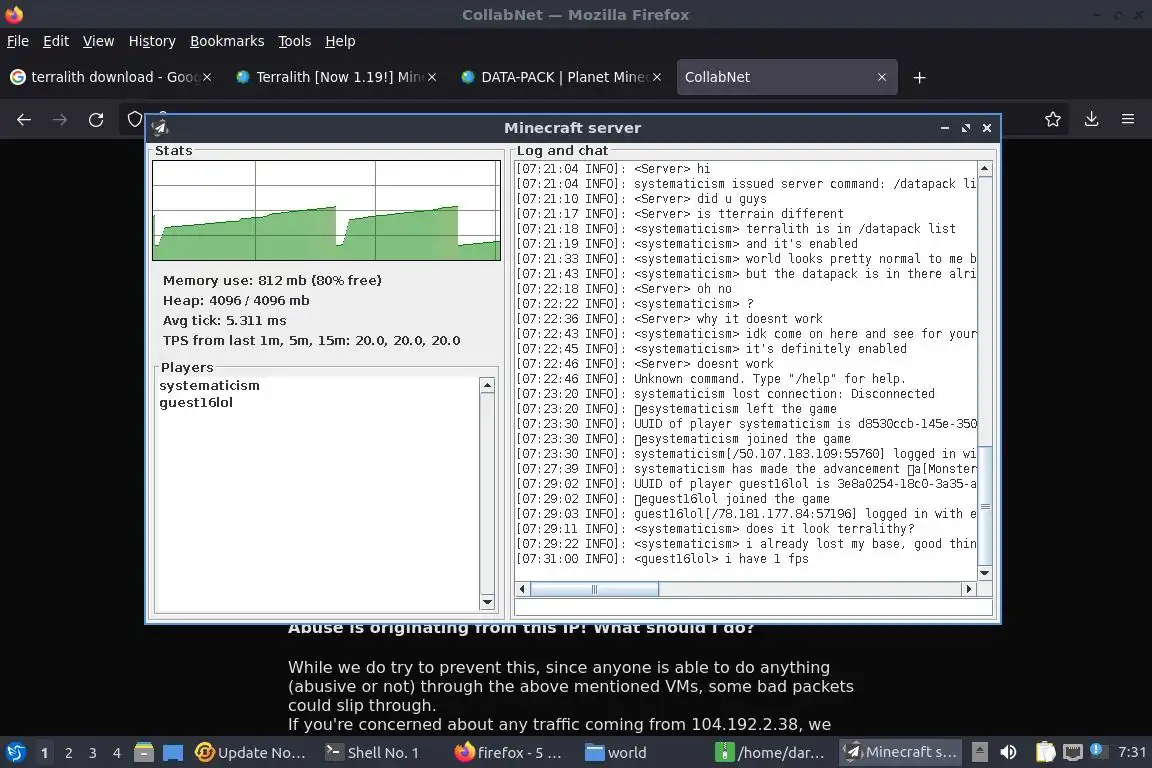1152x768 pixels.
Task: Open the volume control tray icon
Action: point(1008,752)
